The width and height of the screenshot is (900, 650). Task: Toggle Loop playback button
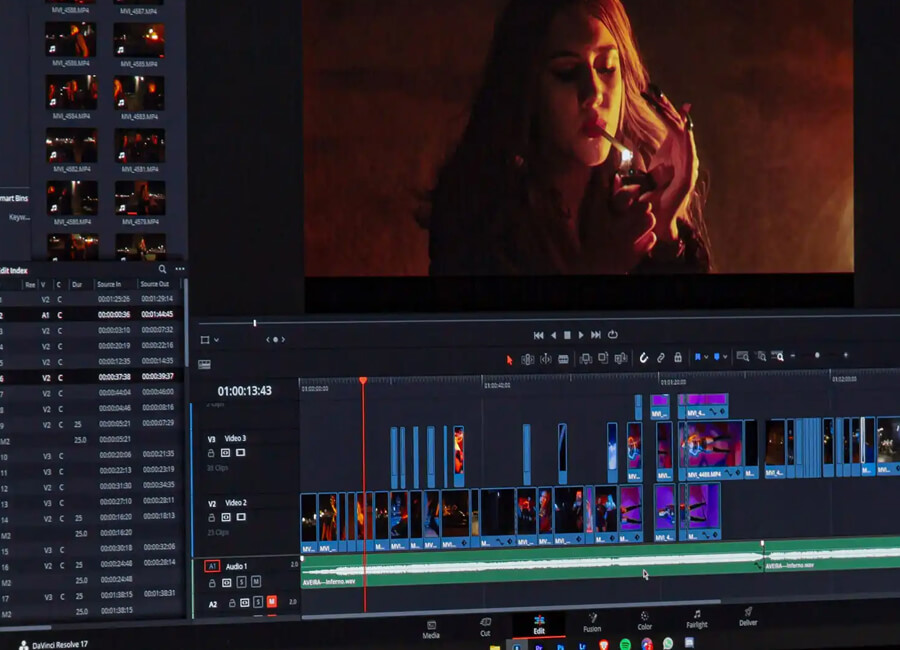click(612, 335)
